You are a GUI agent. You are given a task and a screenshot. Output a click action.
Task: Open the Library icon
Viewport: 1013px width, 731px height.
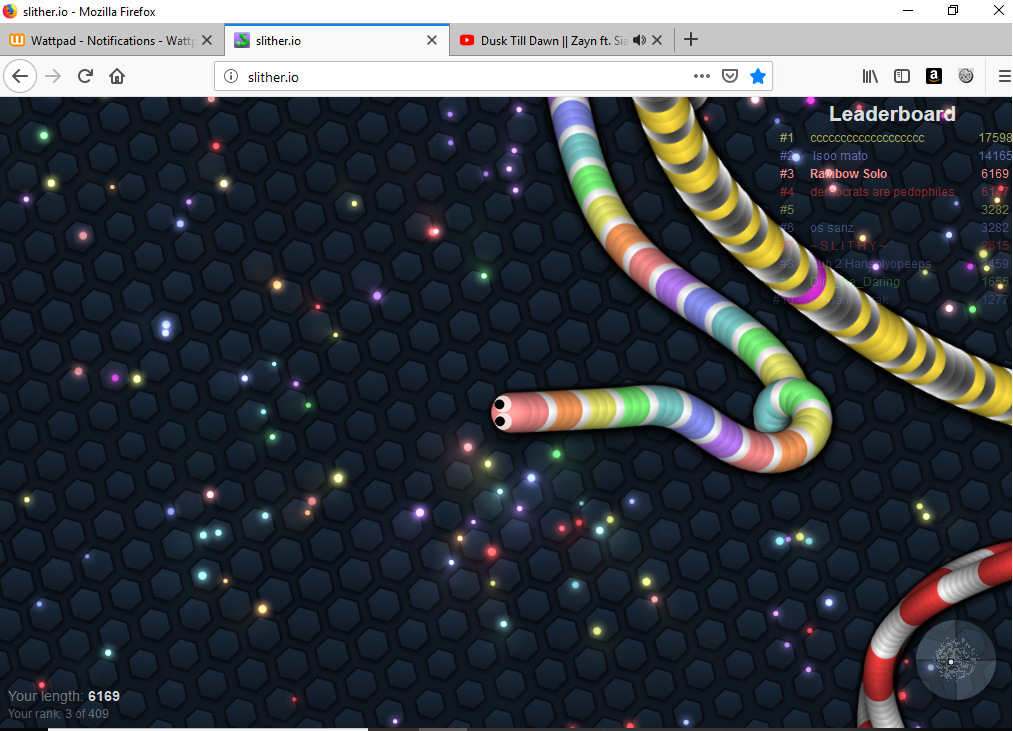tap(870, 76)
